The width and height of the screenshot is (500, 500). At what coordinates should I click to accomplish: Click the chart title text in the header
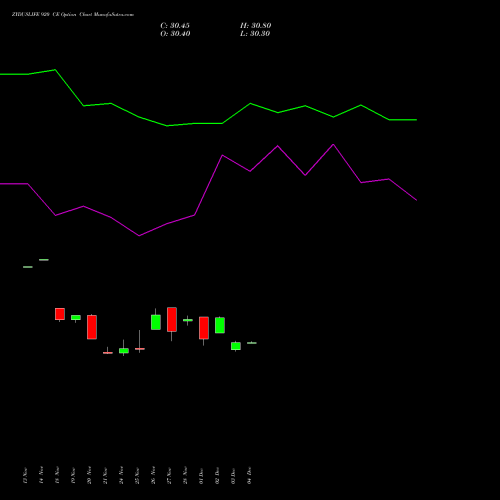[x=73, y=15]
